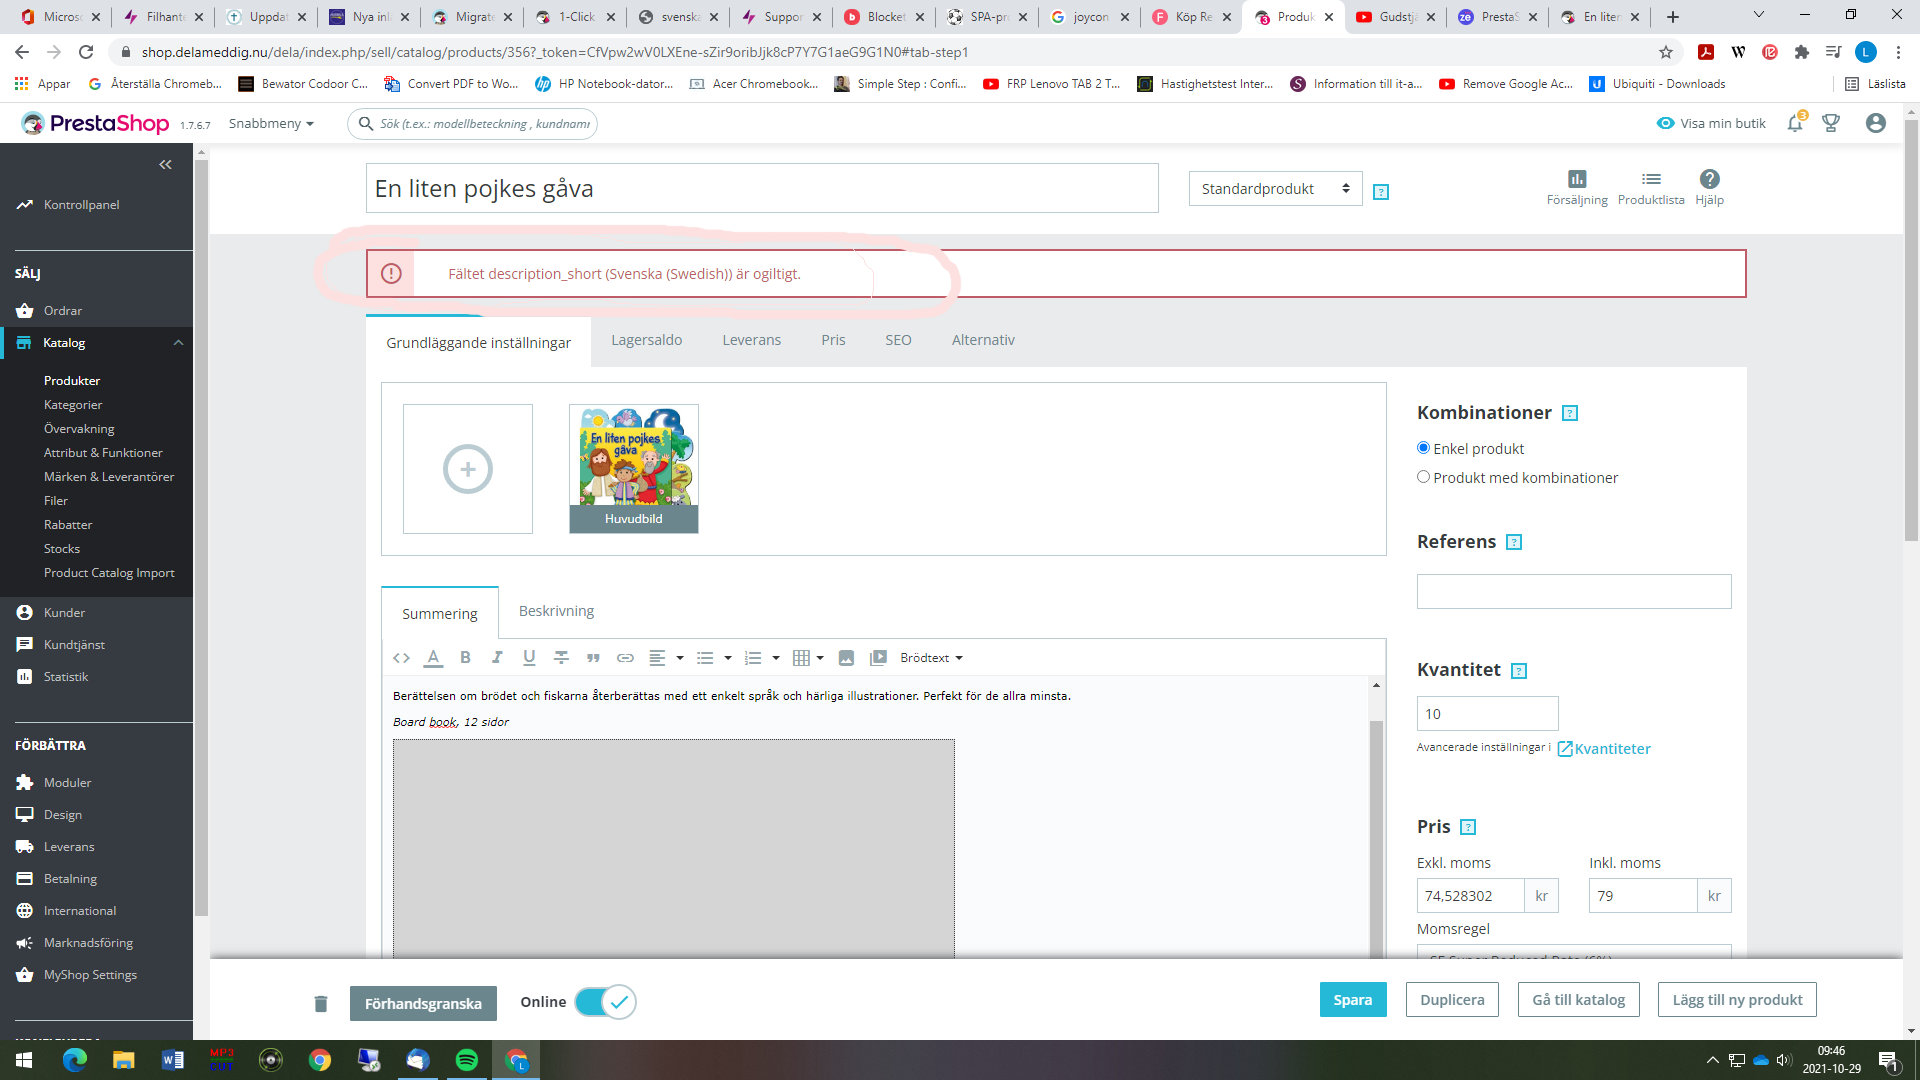Open the Snabbmeny dropdown
Screen dimensions: 1920x1080
tap(271, 123)
